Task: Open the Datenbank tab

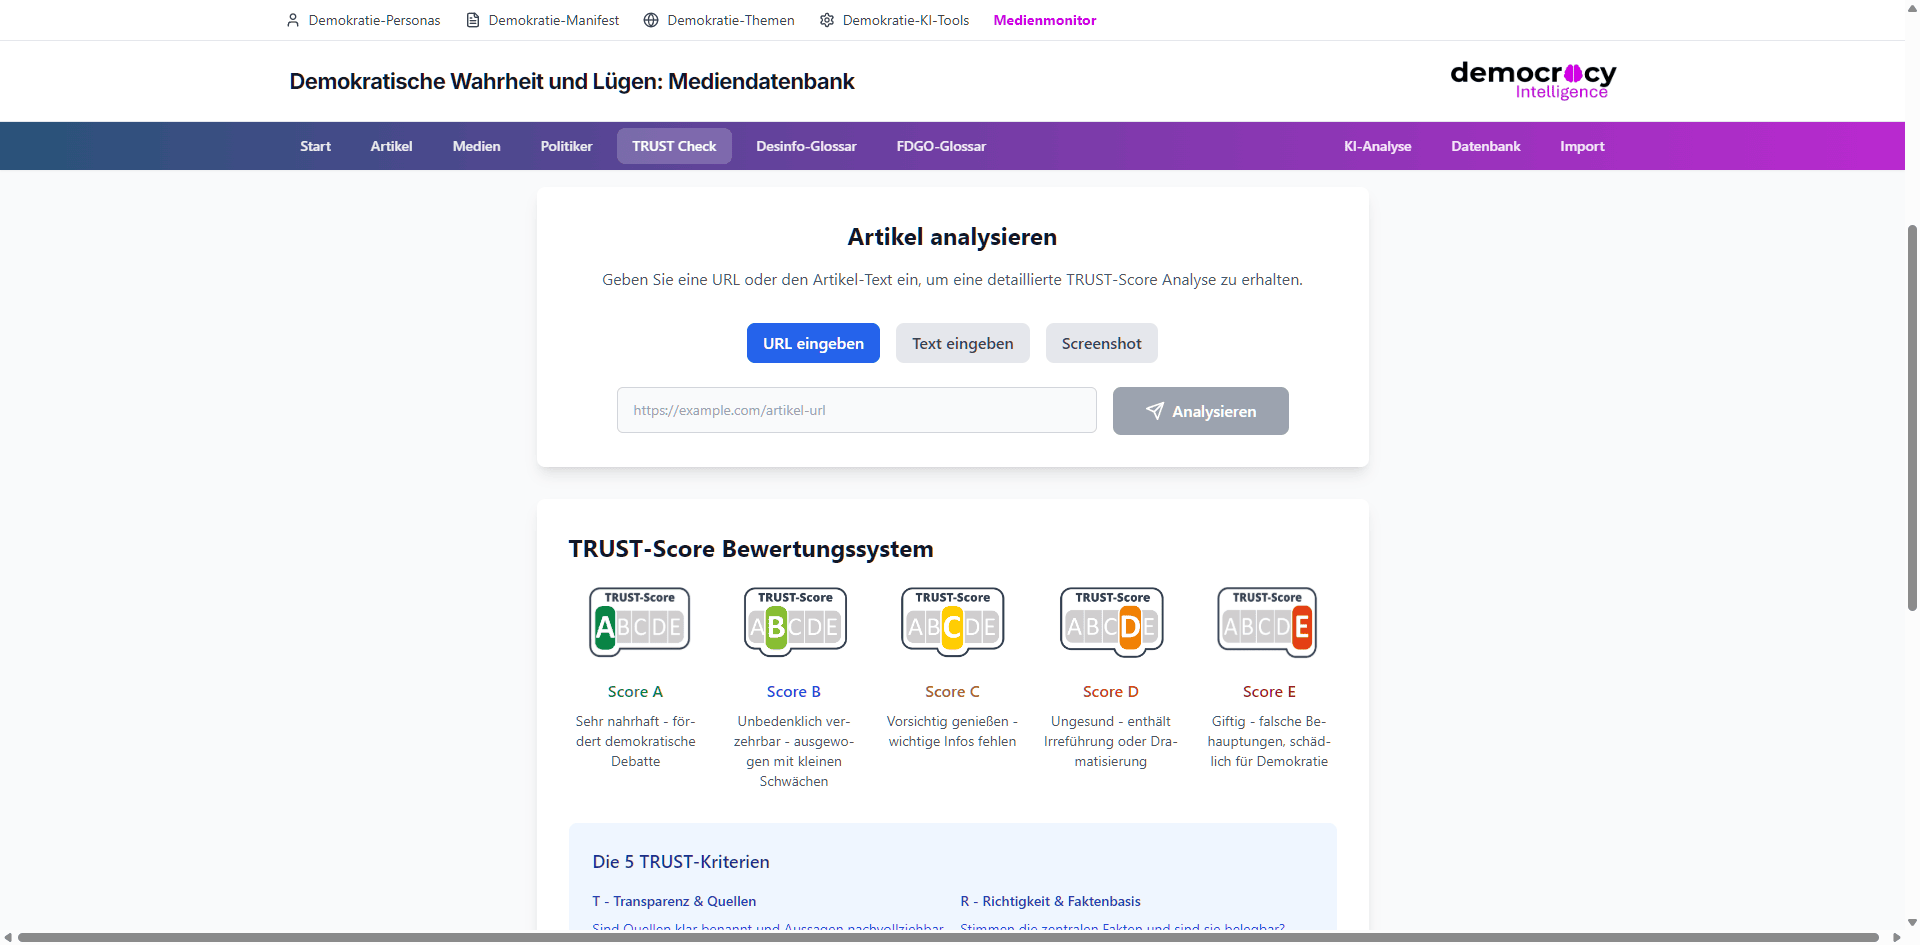Action: pyautogui.click(x=1485, y=146)
